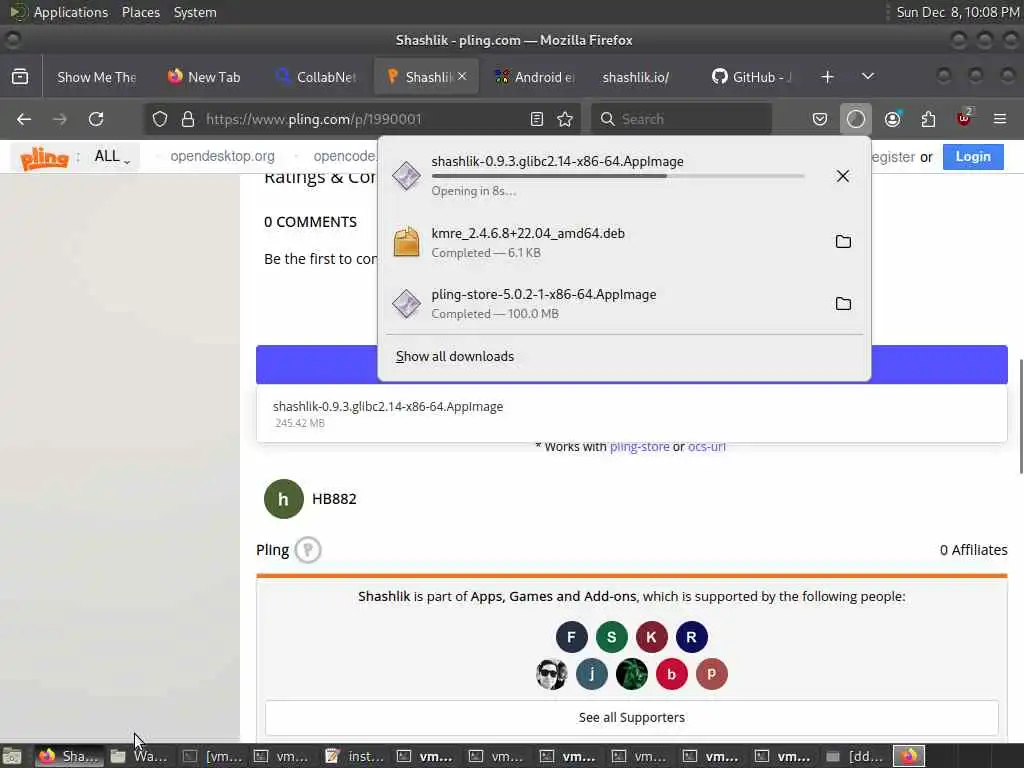Open the opendesktop.org link
The width and height of the screenshot is (1024, 768).
click(x=223, y=157)
